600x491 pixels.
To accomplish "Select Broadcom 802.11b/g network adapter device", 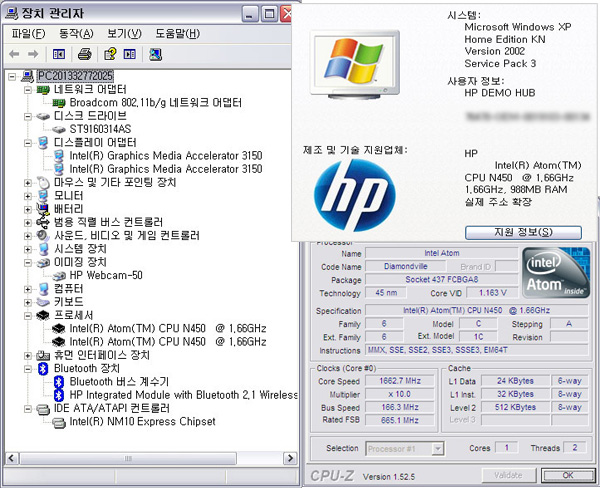I will (x=155, y=103).
